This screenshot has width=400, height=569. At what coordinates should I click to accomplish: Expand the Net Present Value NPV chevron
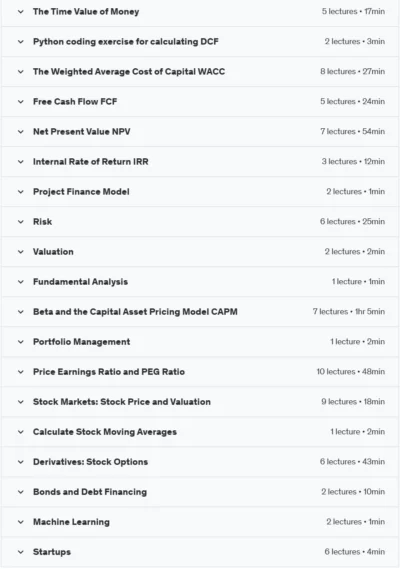pyautogui.click(x=21, y=132)
